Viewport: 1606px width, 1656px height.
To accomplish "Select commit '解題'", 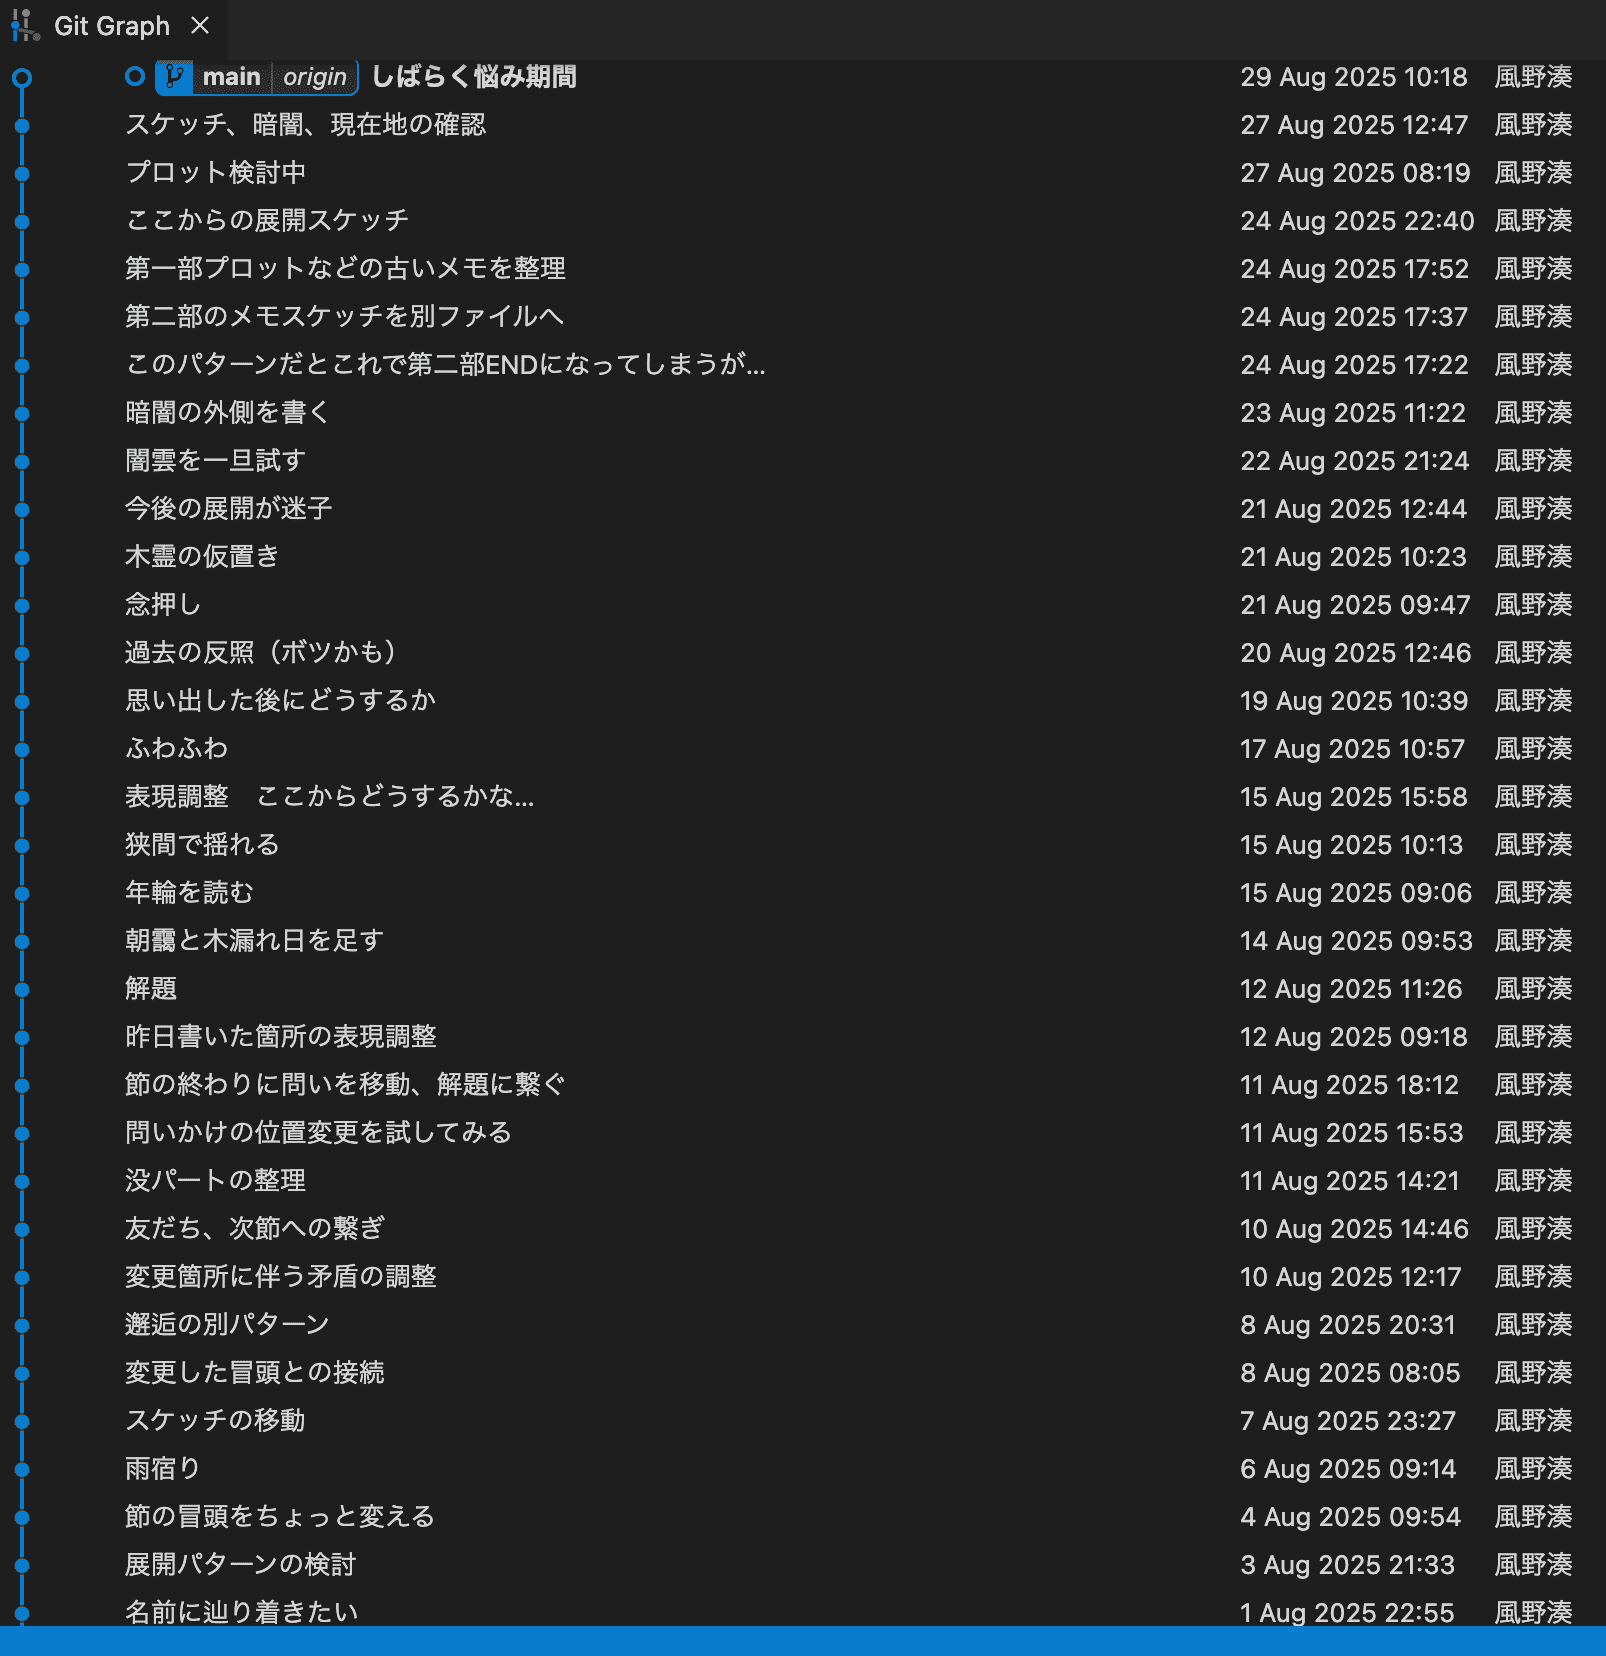I will [x=151, y=989].
